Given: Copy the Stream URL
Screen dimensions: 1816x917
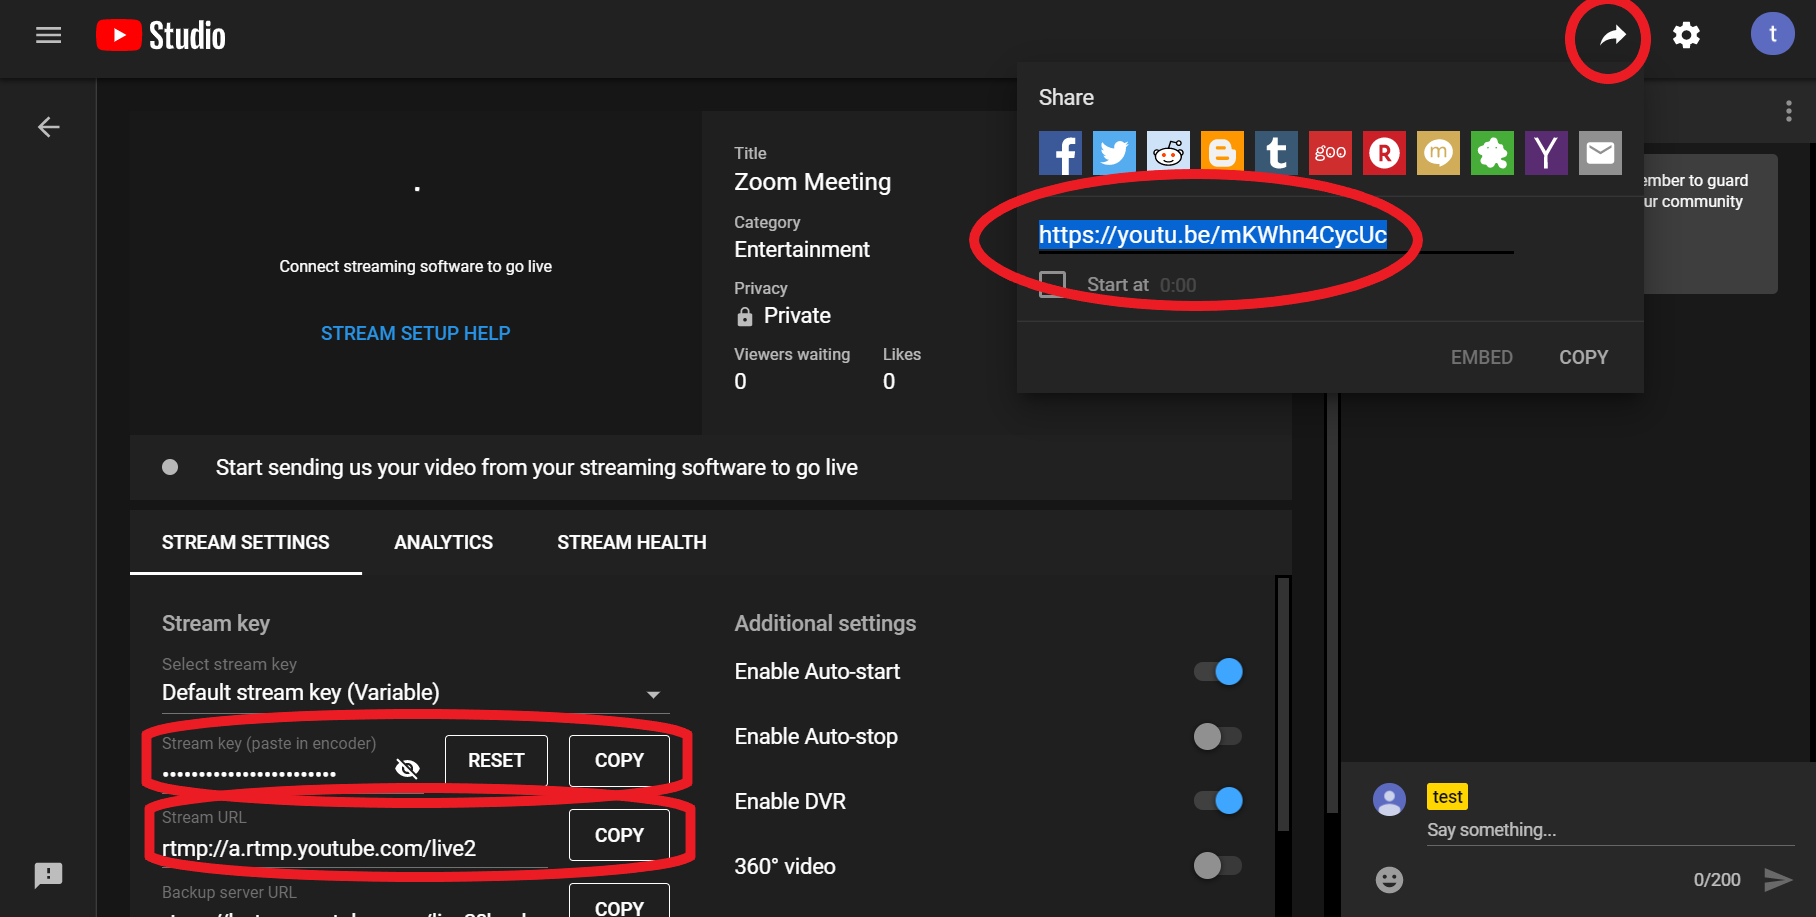Looking at the screenshot, I should pos(619,835).
